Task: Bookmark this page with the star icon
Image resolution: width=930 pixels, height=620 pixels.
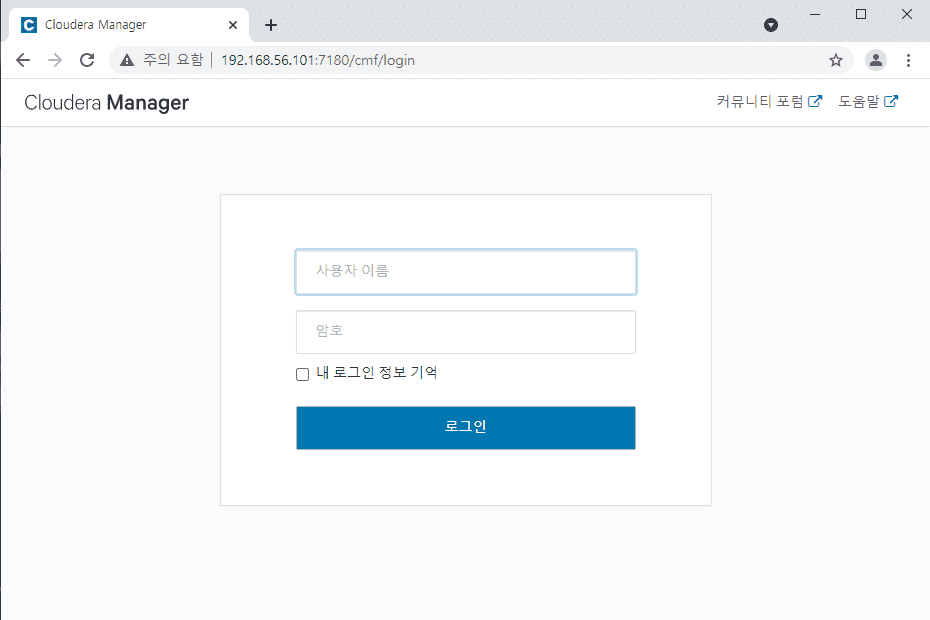Action: click(836, 60)
